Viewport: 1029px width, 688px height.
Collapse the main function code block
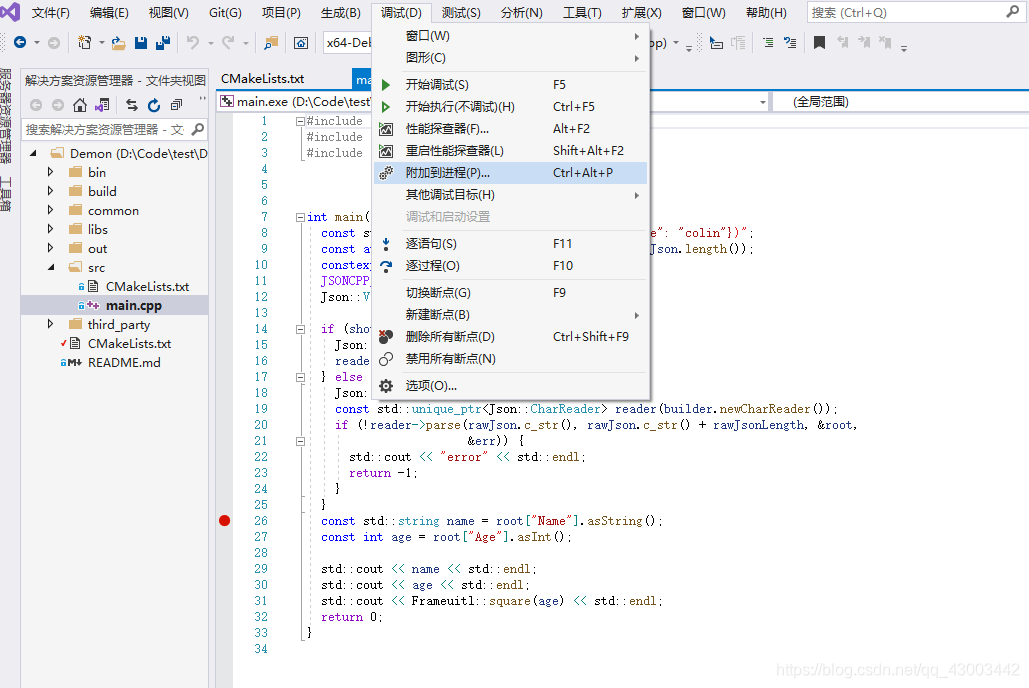pyautogui.click(x=300, y=217)
